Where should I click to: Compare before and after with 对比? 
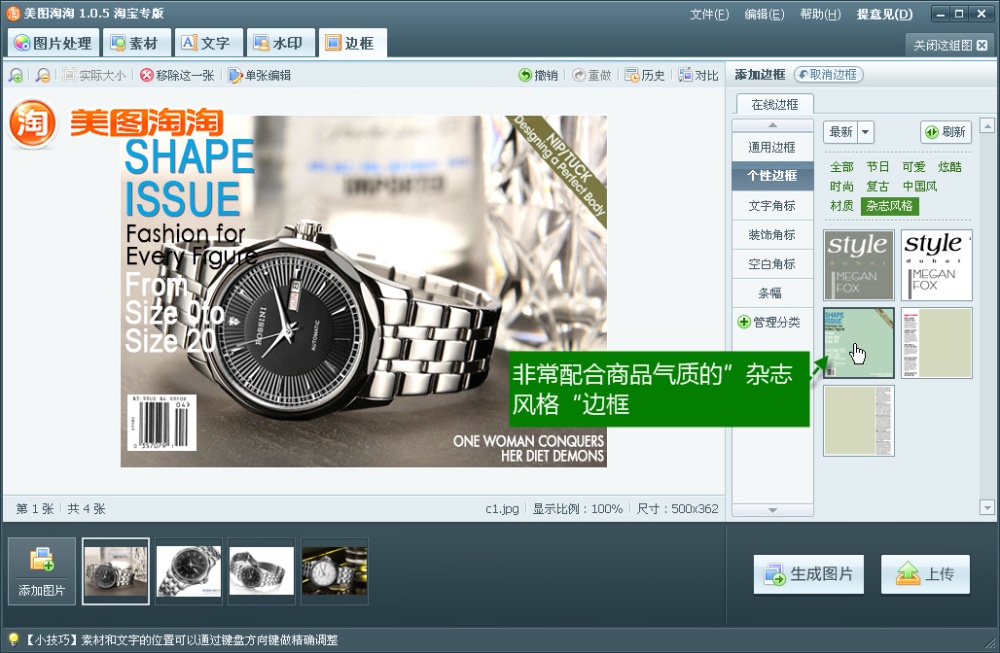(698, 75)
